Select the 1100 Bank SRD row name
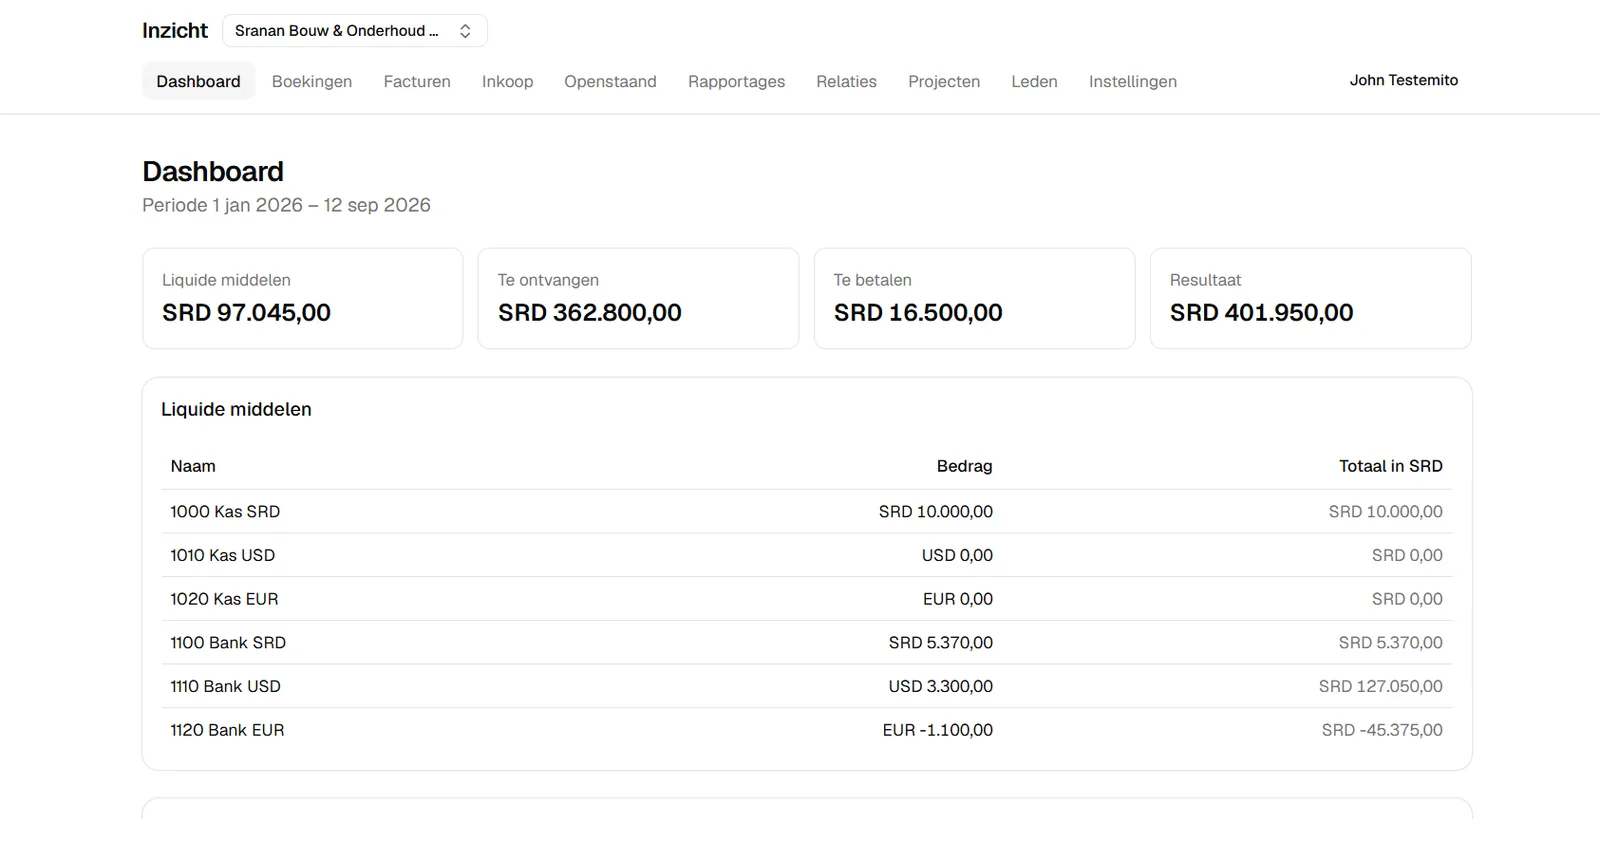Screen dimensions: 1600x850 pyautogui.click(x=228, y=643)
